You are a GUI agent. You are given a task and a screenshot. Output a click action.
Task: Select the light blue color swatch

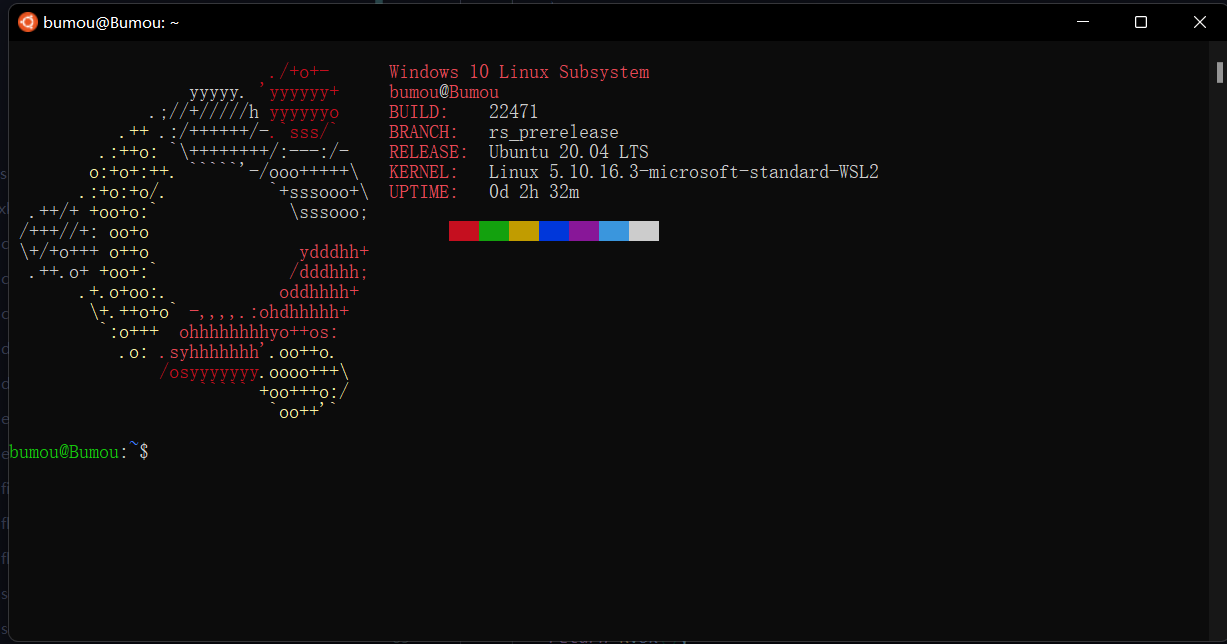[613, 230]
